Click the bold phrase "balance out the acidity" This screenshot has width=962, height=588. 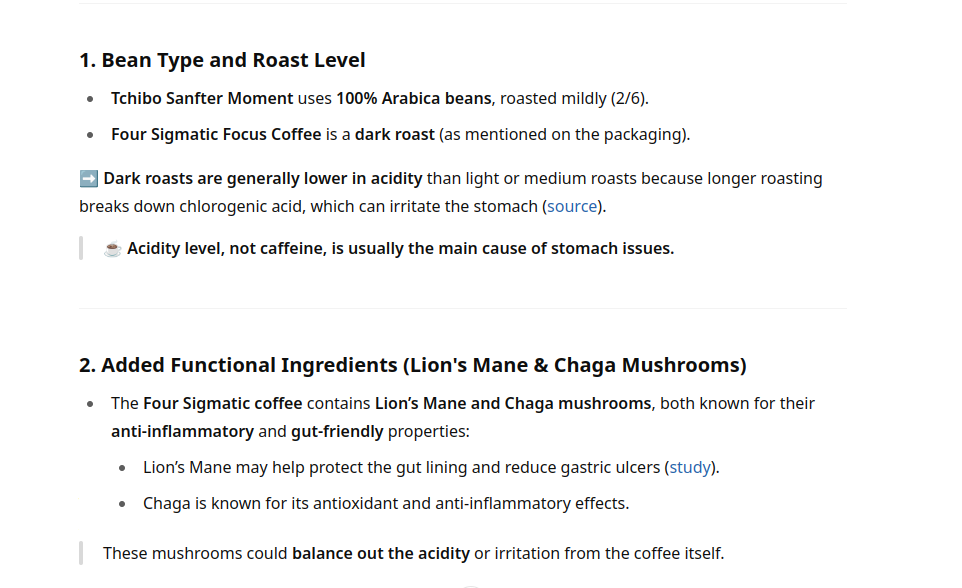pos(380,553)
